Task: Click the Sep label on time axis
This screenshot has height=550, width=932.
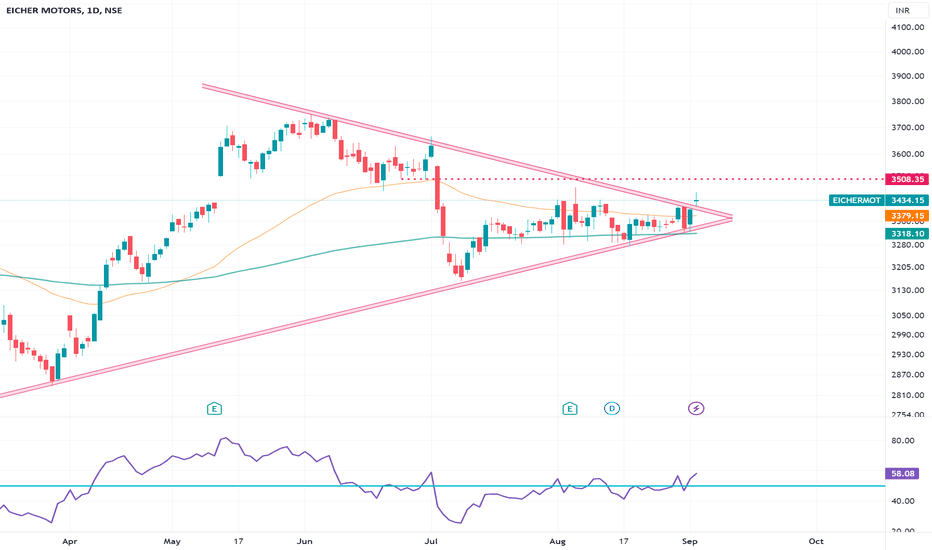Action: [x=689, y=541]
